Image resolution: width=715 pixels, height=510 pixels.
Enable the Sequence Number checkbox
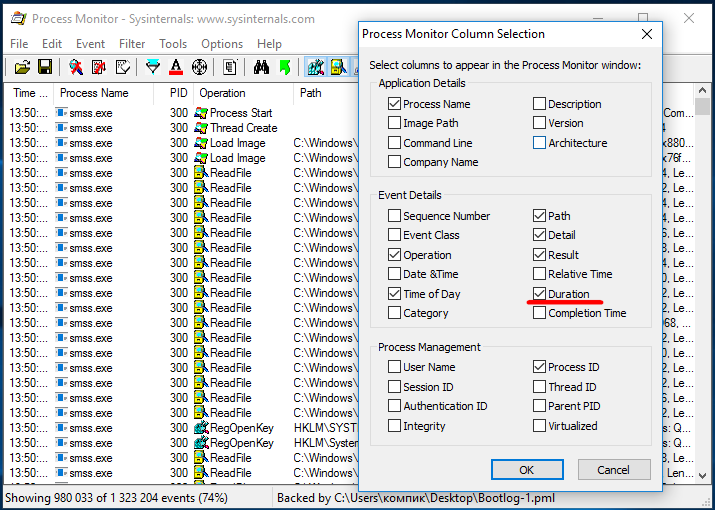coord(394,215)
